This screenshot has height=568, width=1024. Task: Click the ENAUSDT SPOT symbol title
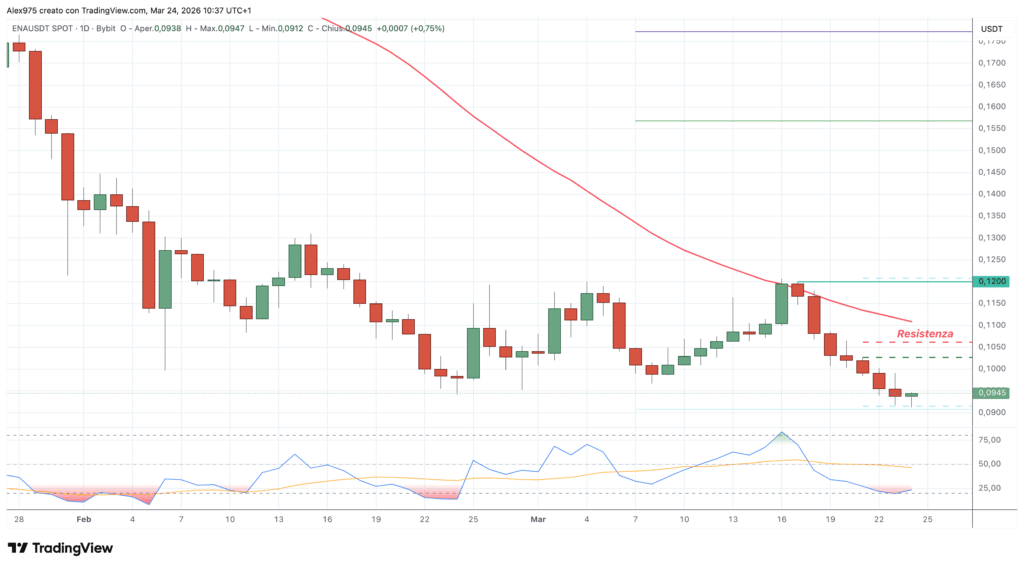[x=42, y=29]
